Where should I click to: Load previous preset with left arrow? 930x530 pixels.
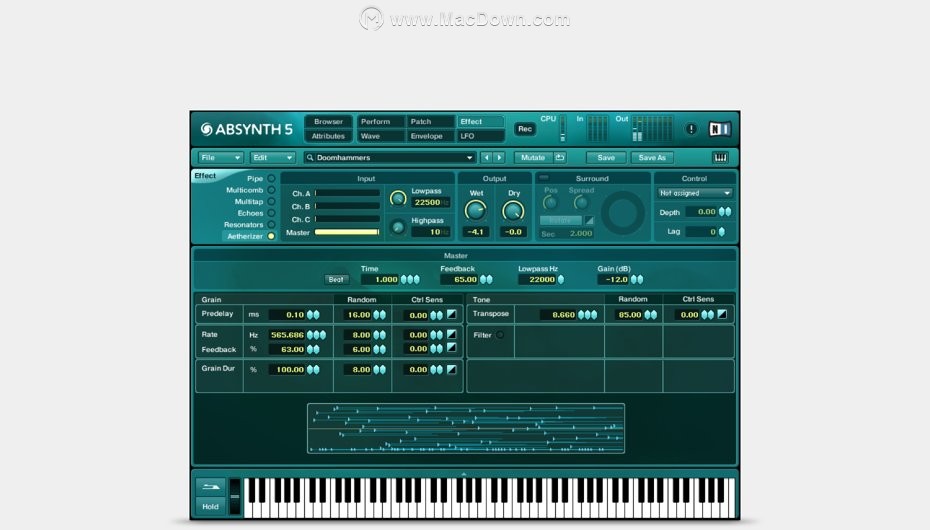486,158
